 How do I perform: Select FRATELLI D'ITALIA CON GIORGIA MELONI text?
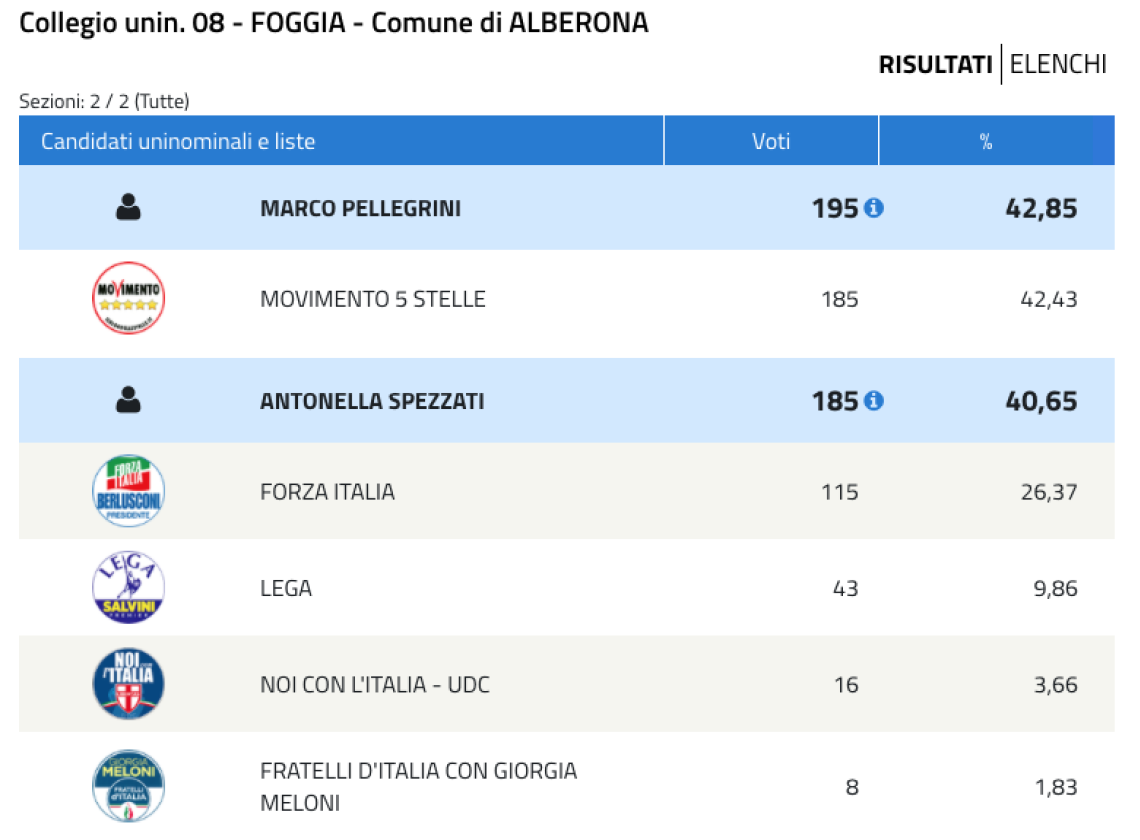click(x=419, y=787)
